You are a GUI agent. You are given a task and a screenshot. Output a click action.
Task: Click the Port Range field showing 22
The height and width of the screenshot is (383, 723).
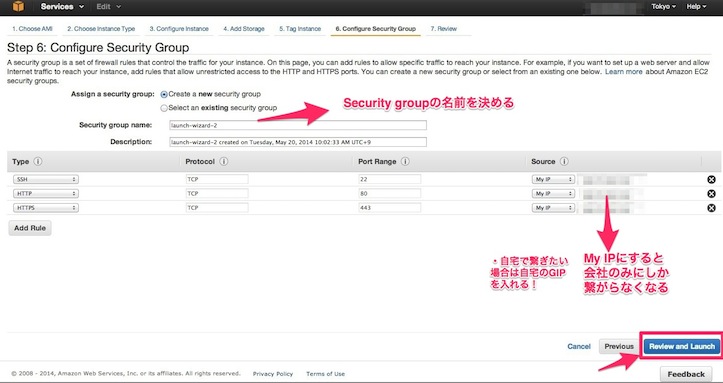tap(390, 179)
